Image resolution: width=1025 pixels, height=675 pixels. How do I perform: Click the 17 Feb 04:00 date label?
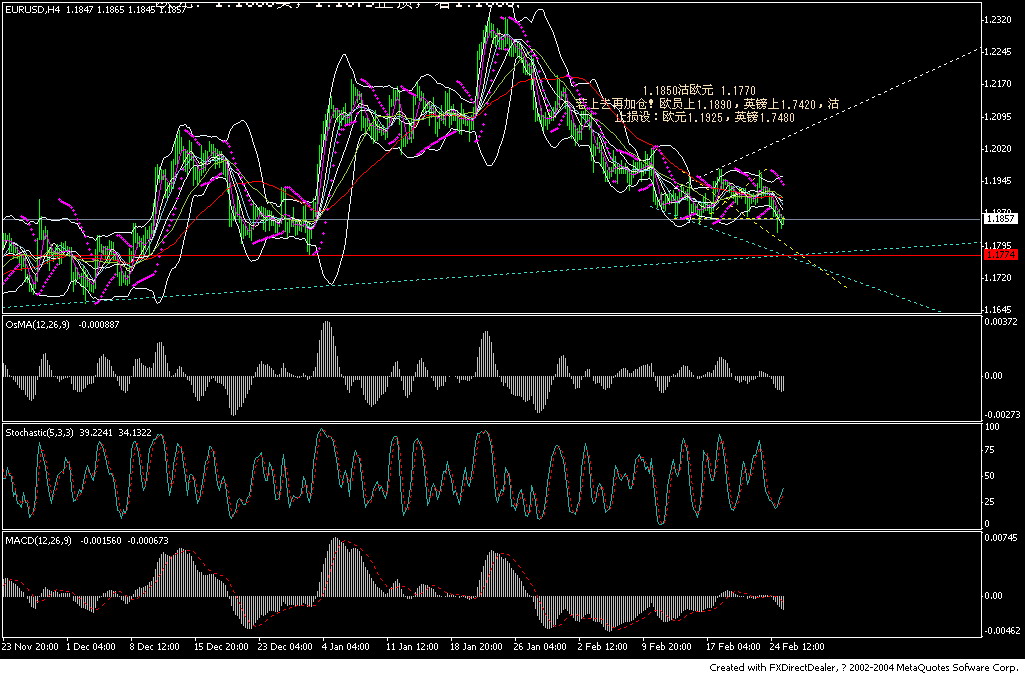pos(733,646)
